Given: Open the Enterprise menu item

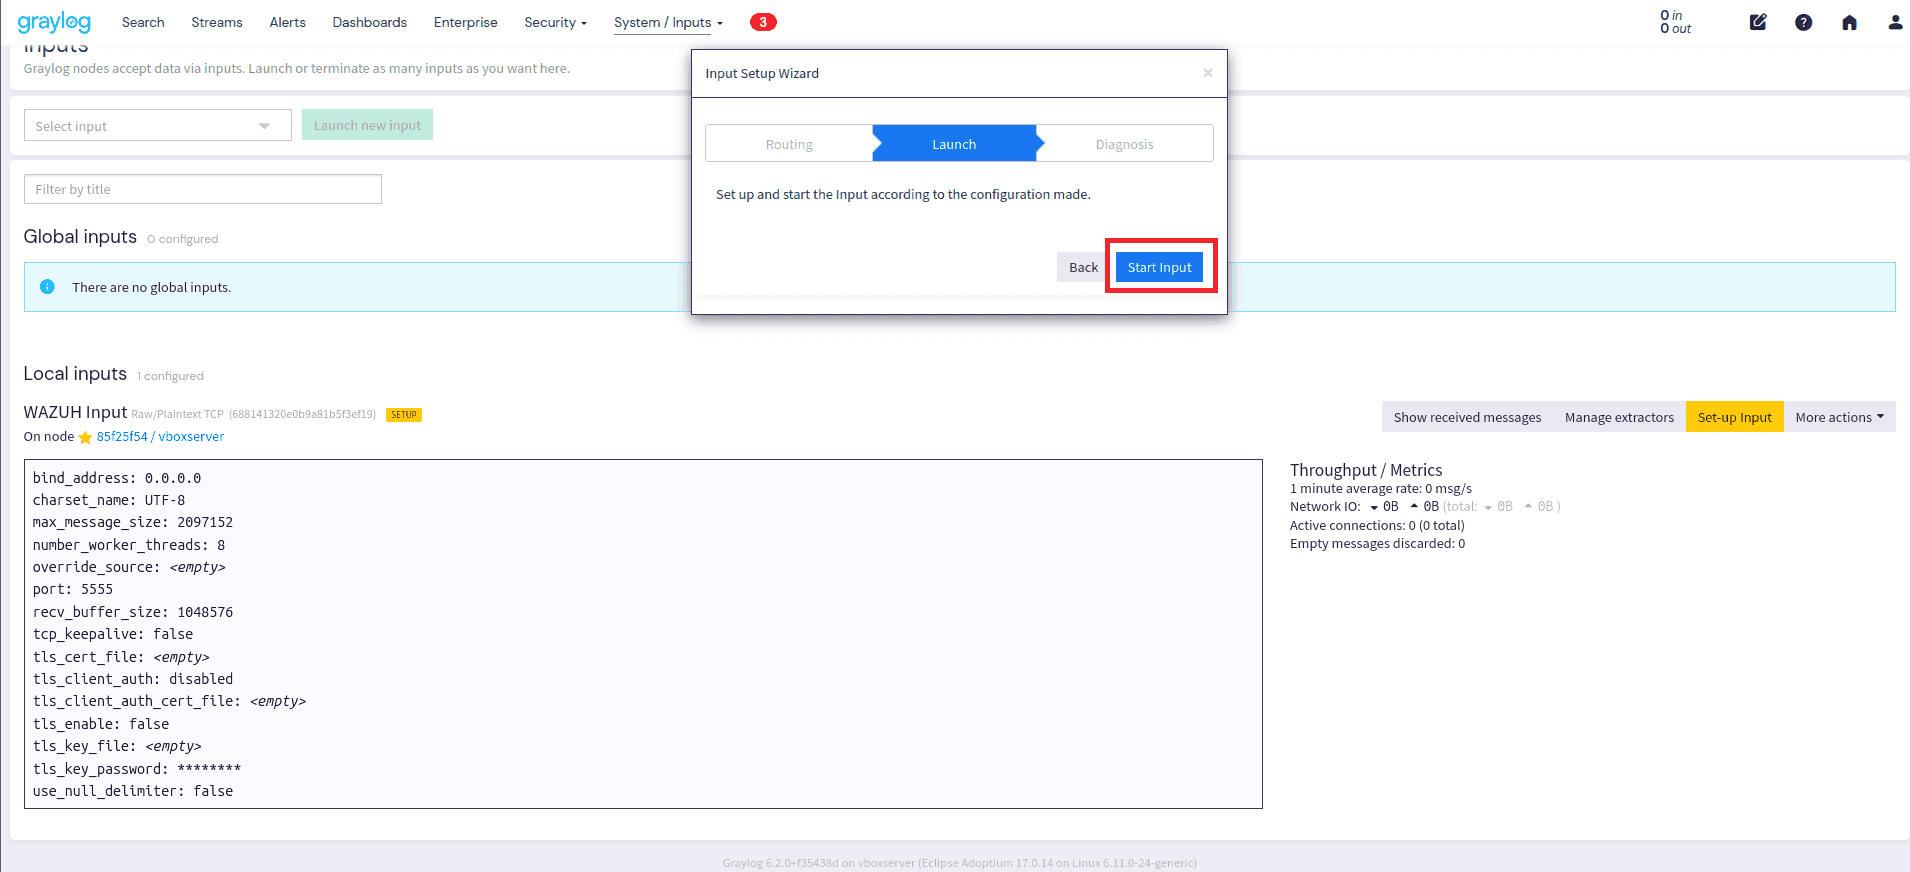Looking at the screenshot, I should (466, 22).
